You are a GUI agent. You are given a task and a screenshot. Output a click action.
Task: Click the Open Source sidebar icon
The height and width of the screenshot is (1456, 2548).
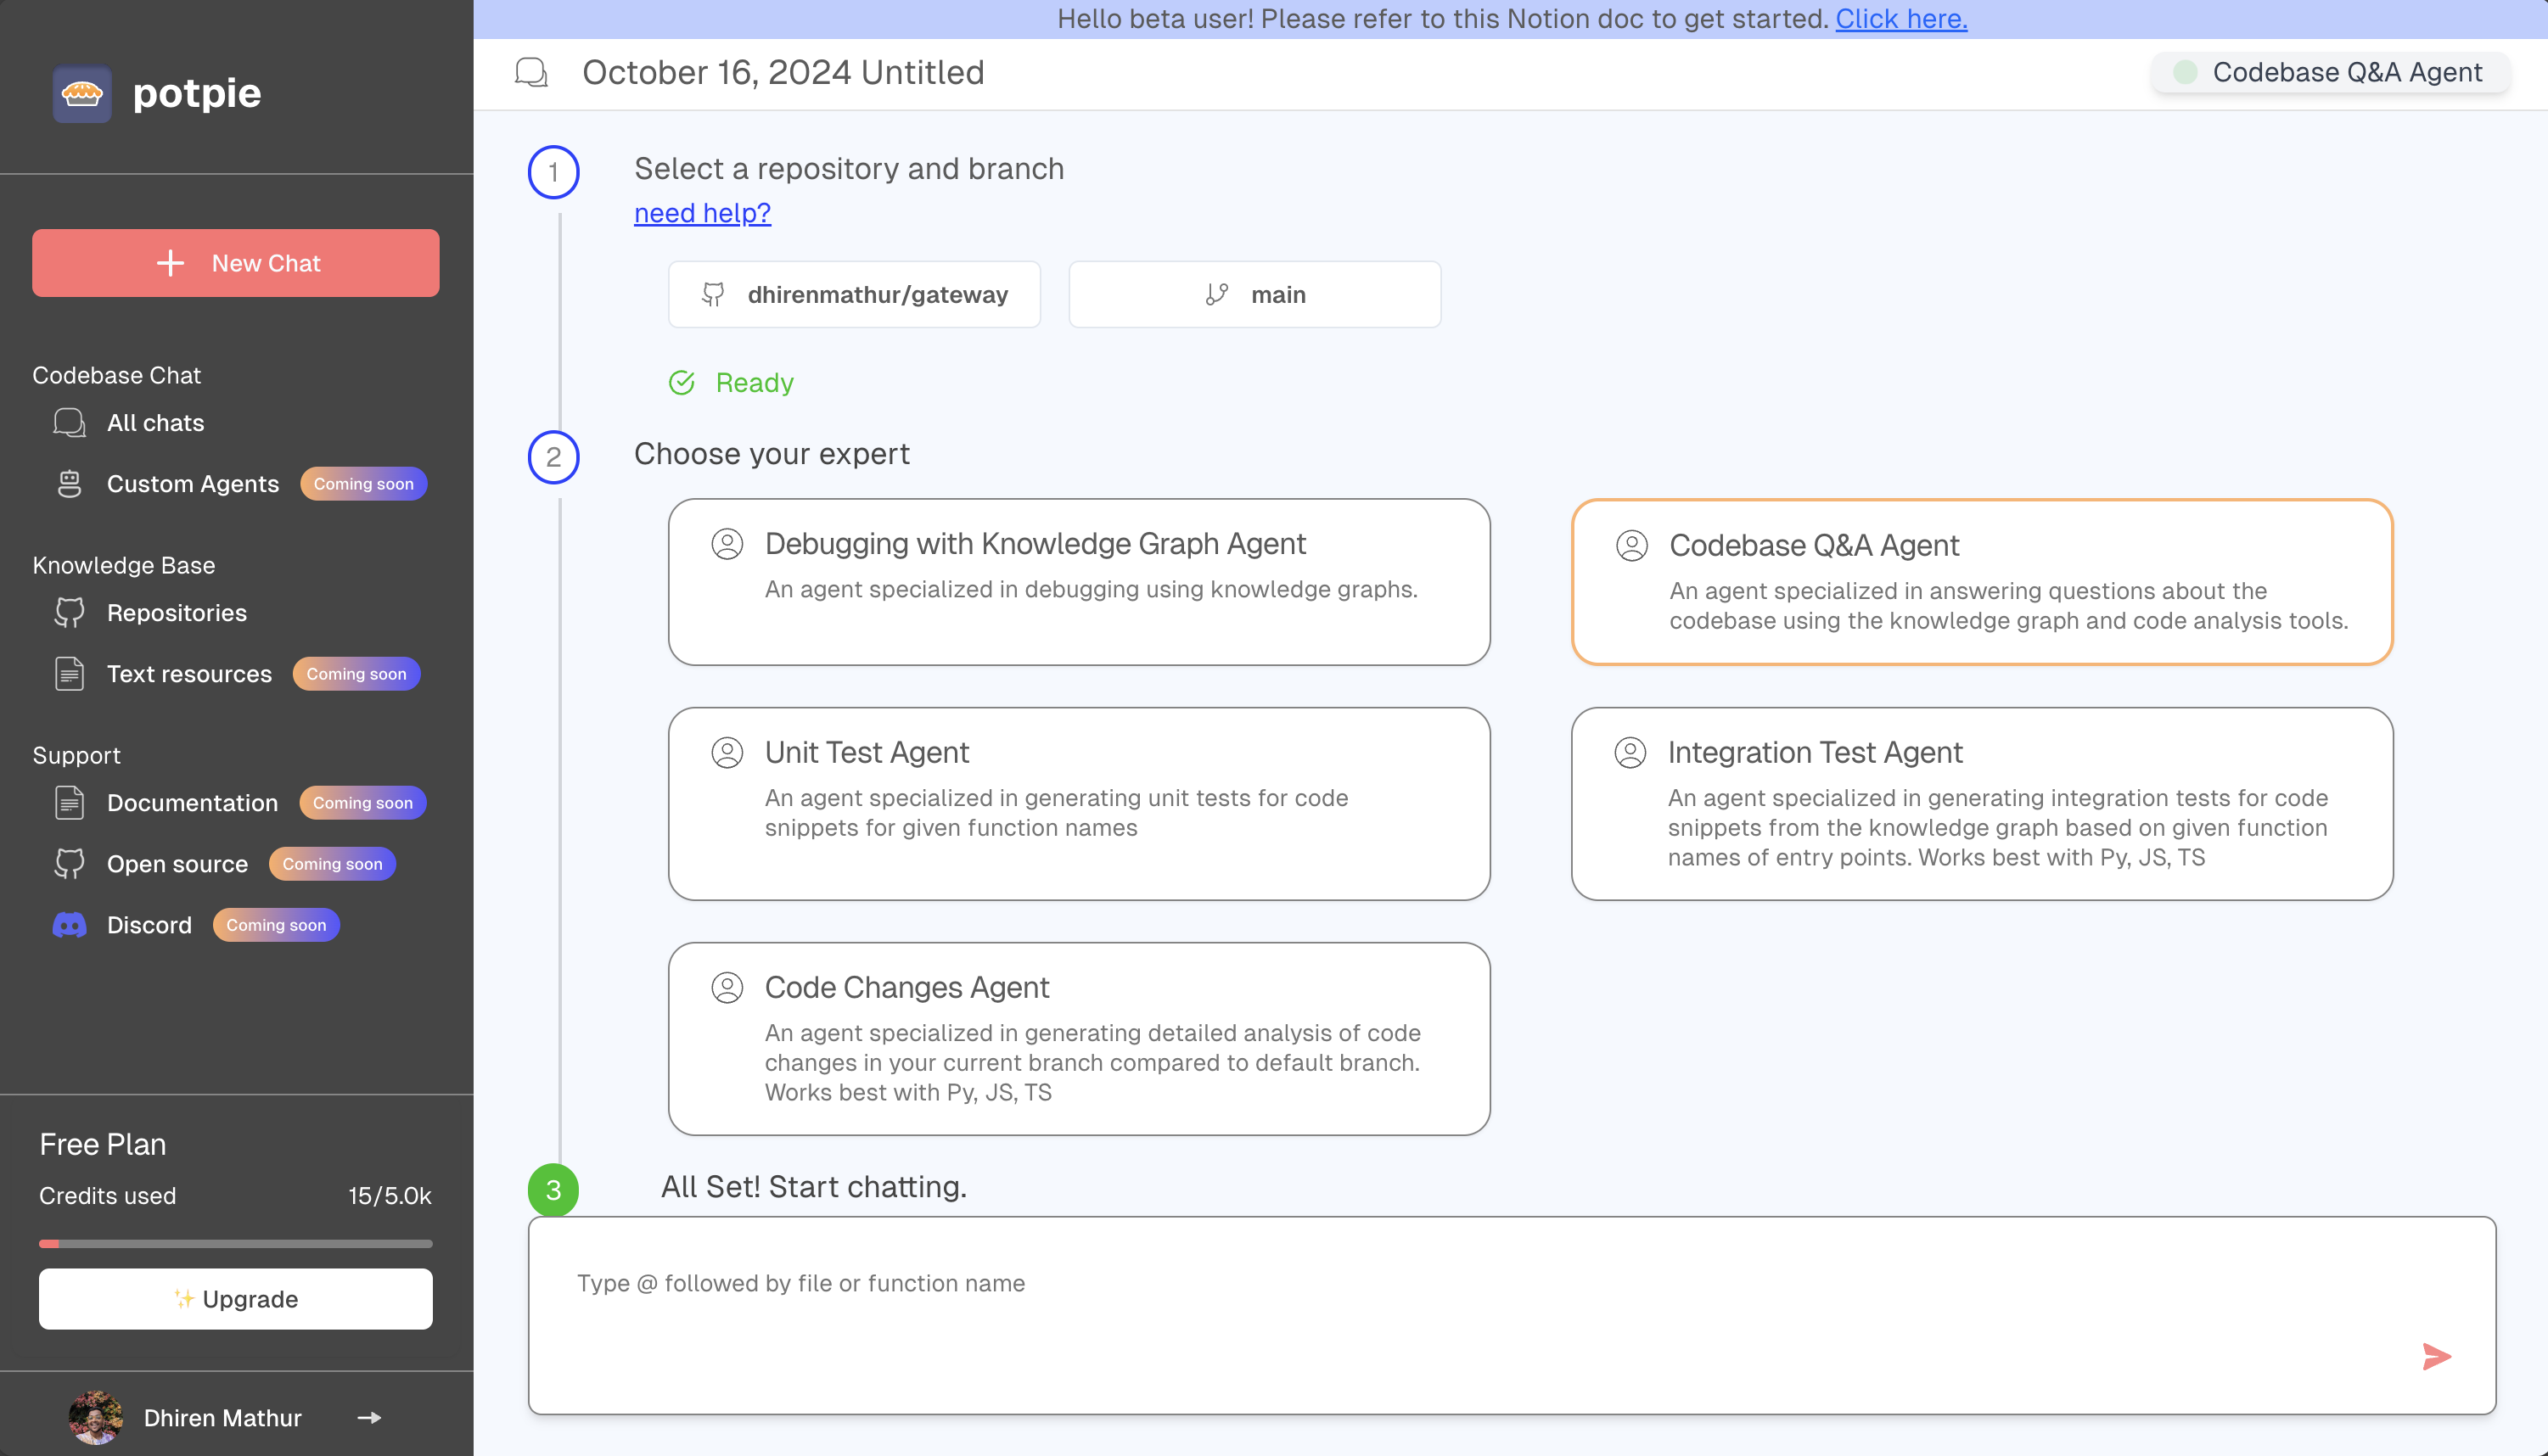70,863
